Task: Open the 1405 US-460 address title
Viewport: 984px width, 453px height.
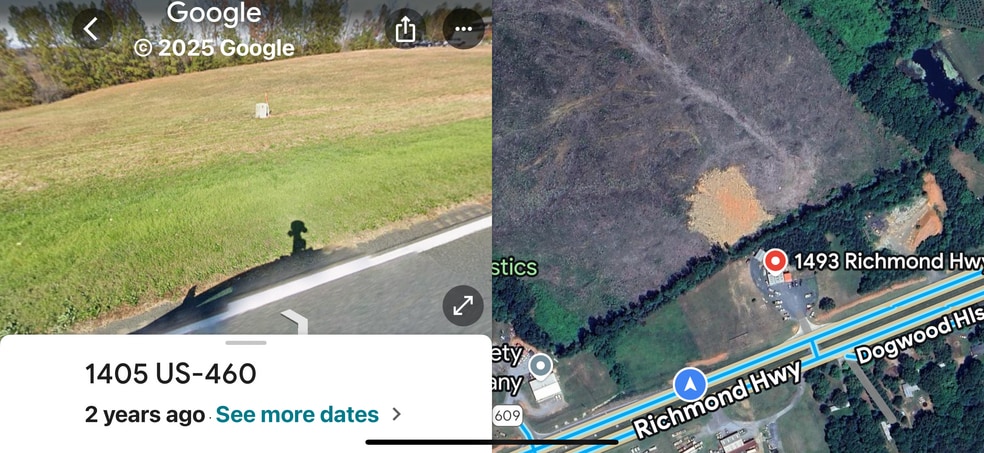Action: tap(171, 374)
